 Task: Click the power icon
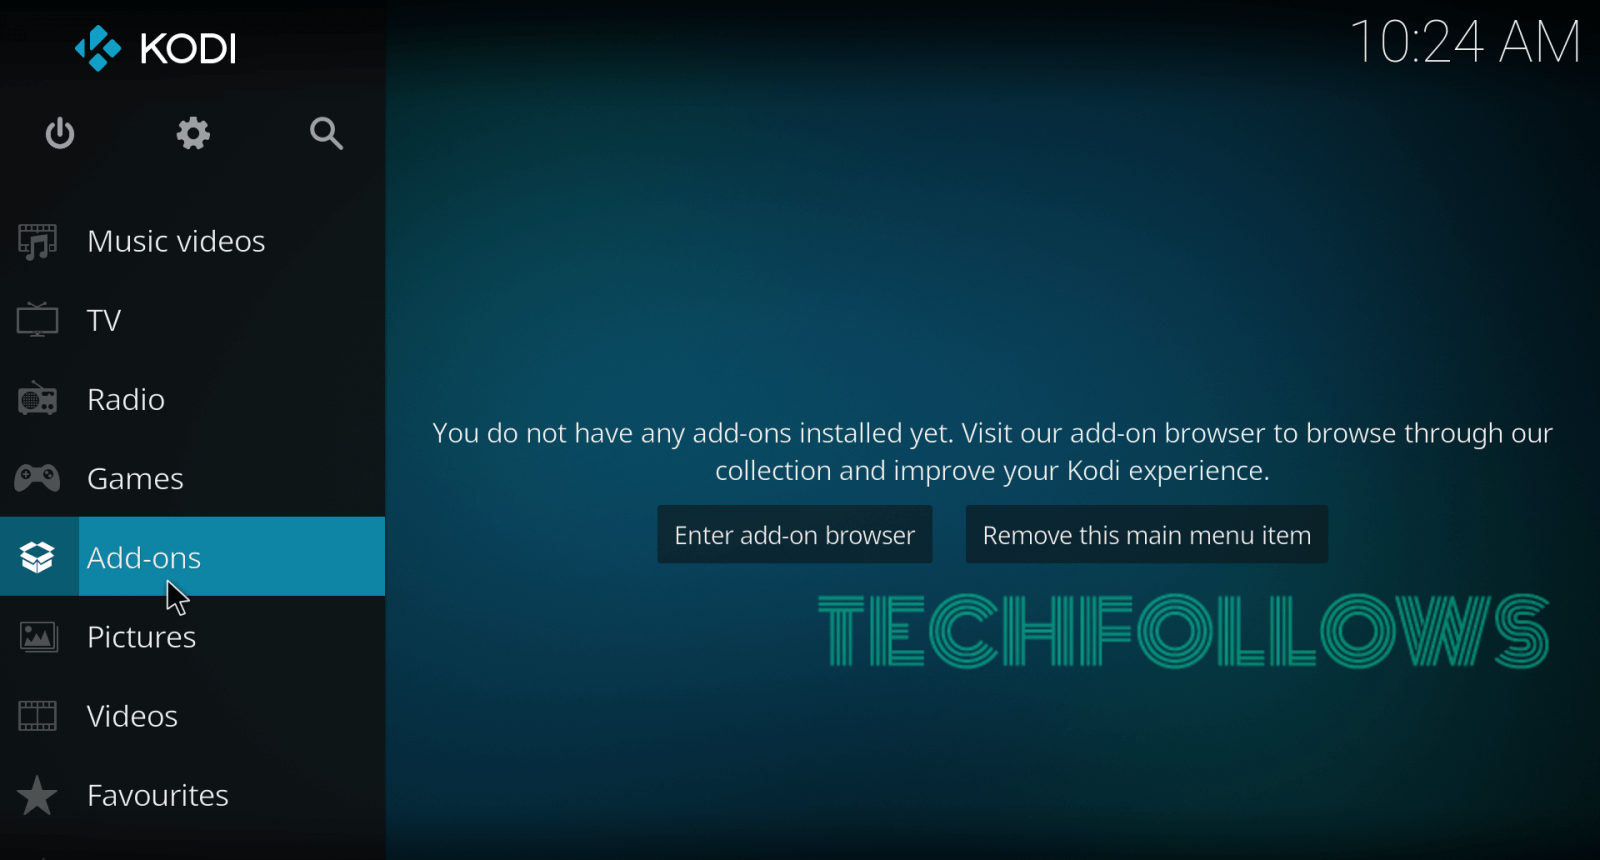click(x=60, y=133)
